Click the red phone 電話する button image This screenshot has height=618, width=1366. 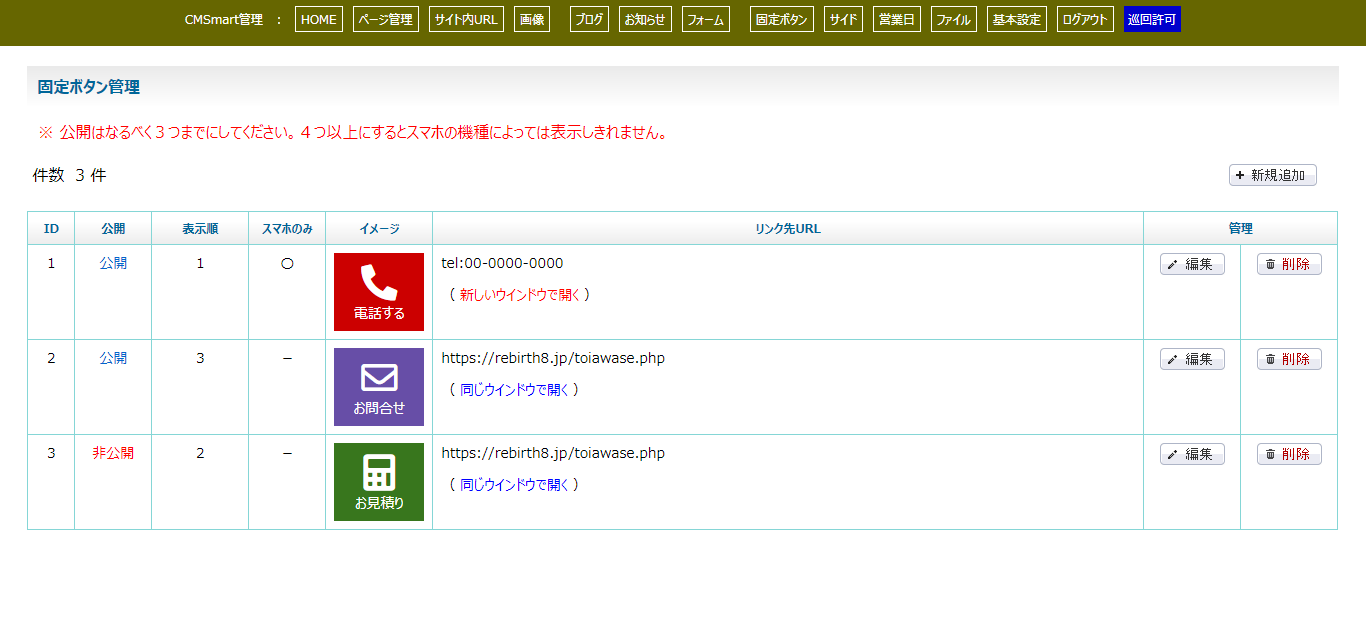pos(379,292)
